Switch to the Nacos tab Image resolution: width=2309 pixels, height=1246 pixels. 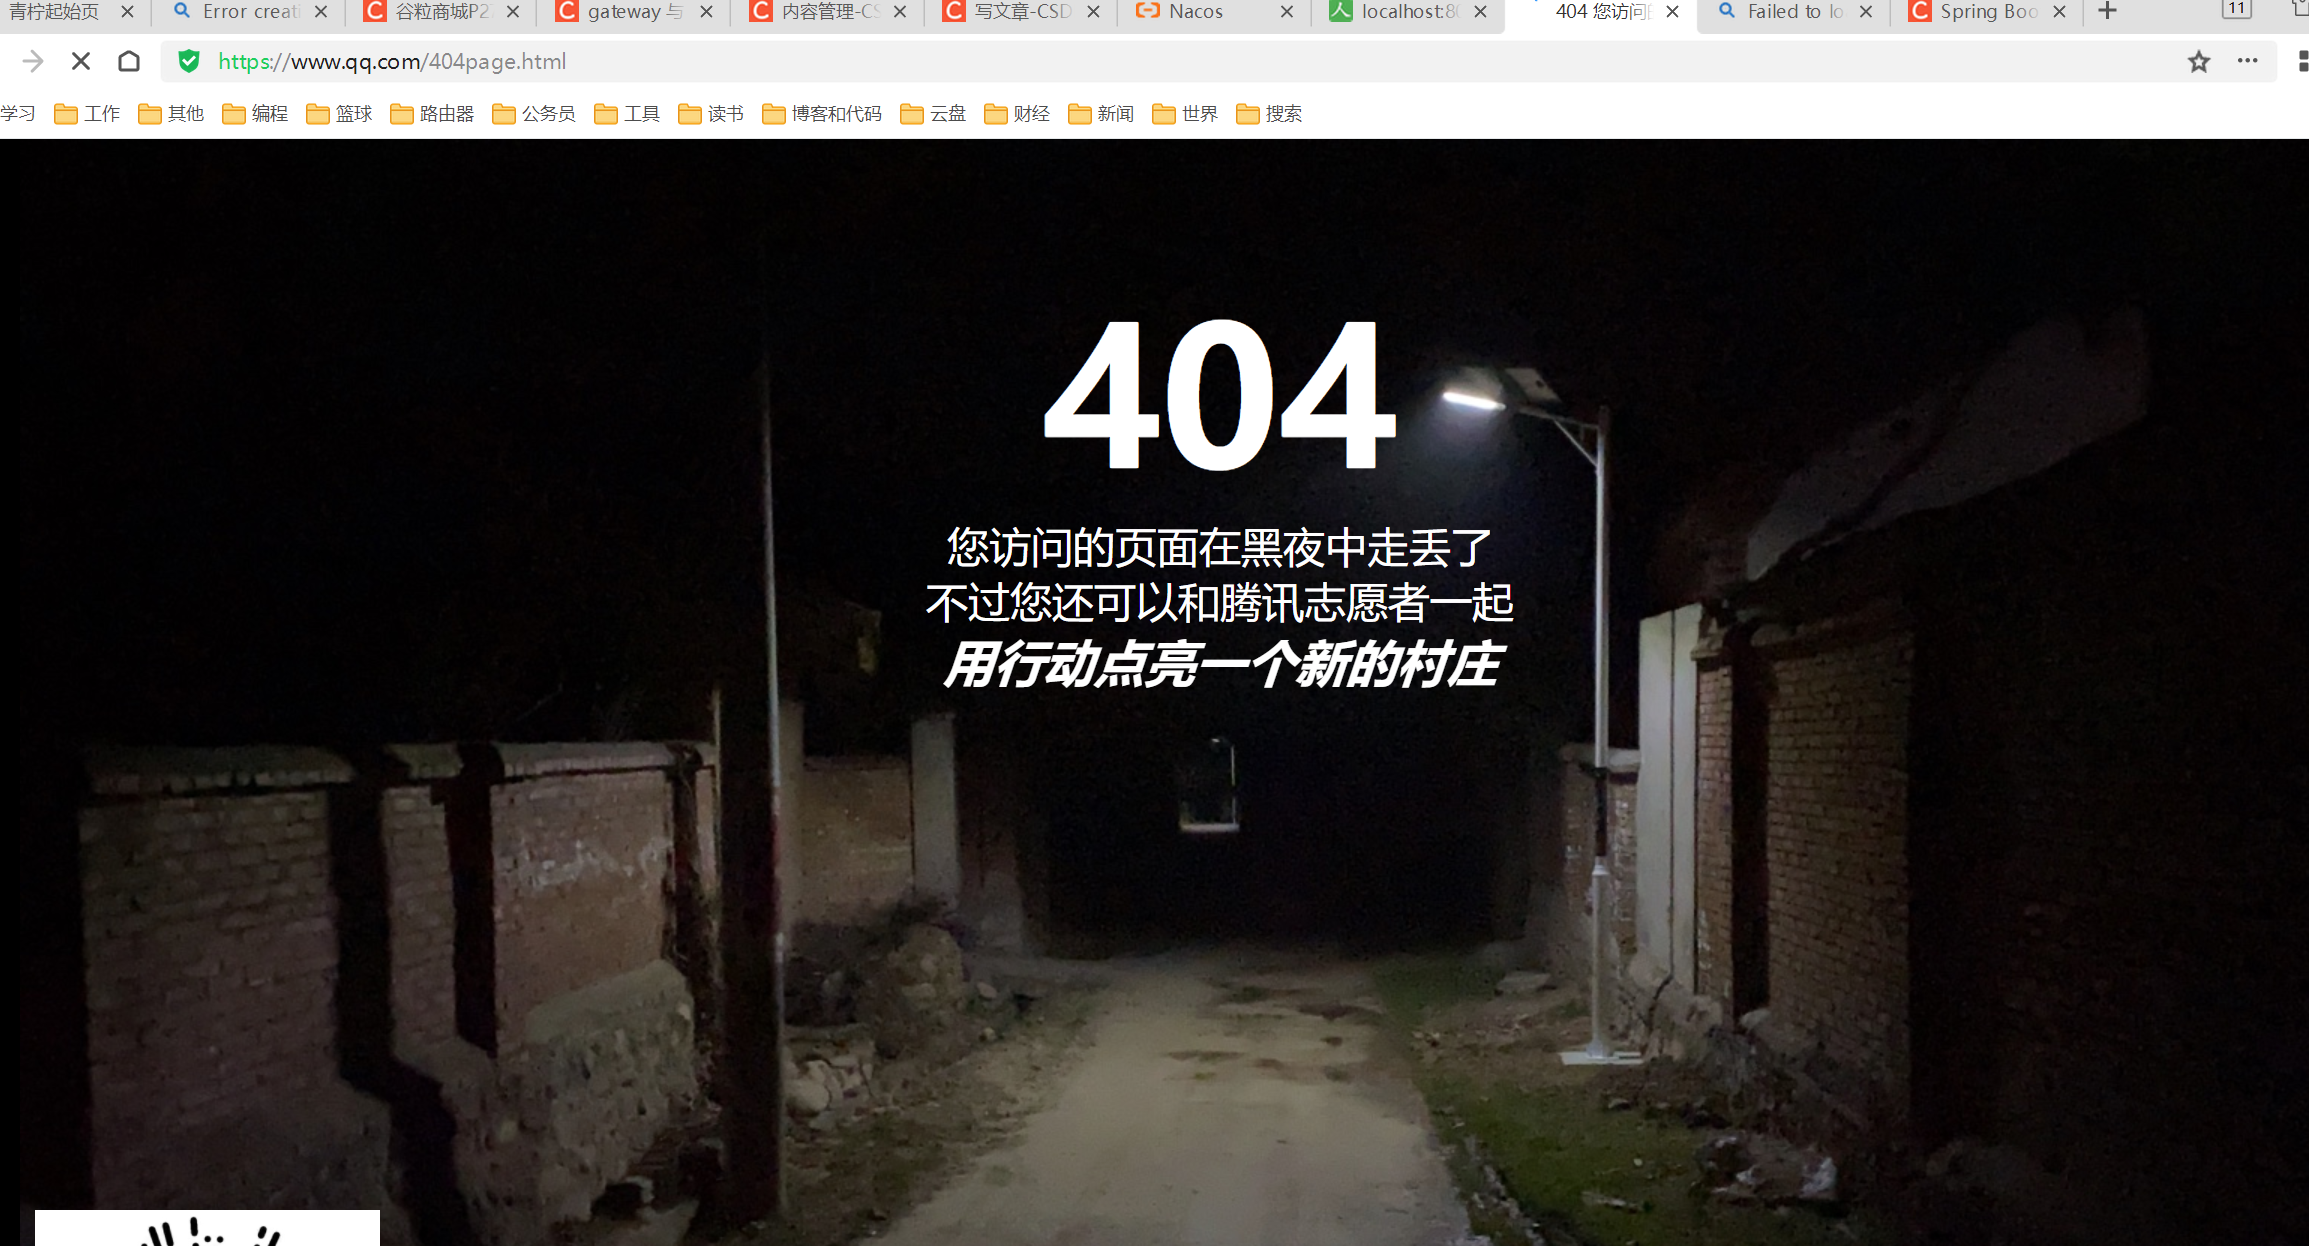[x=1196, y=11]
